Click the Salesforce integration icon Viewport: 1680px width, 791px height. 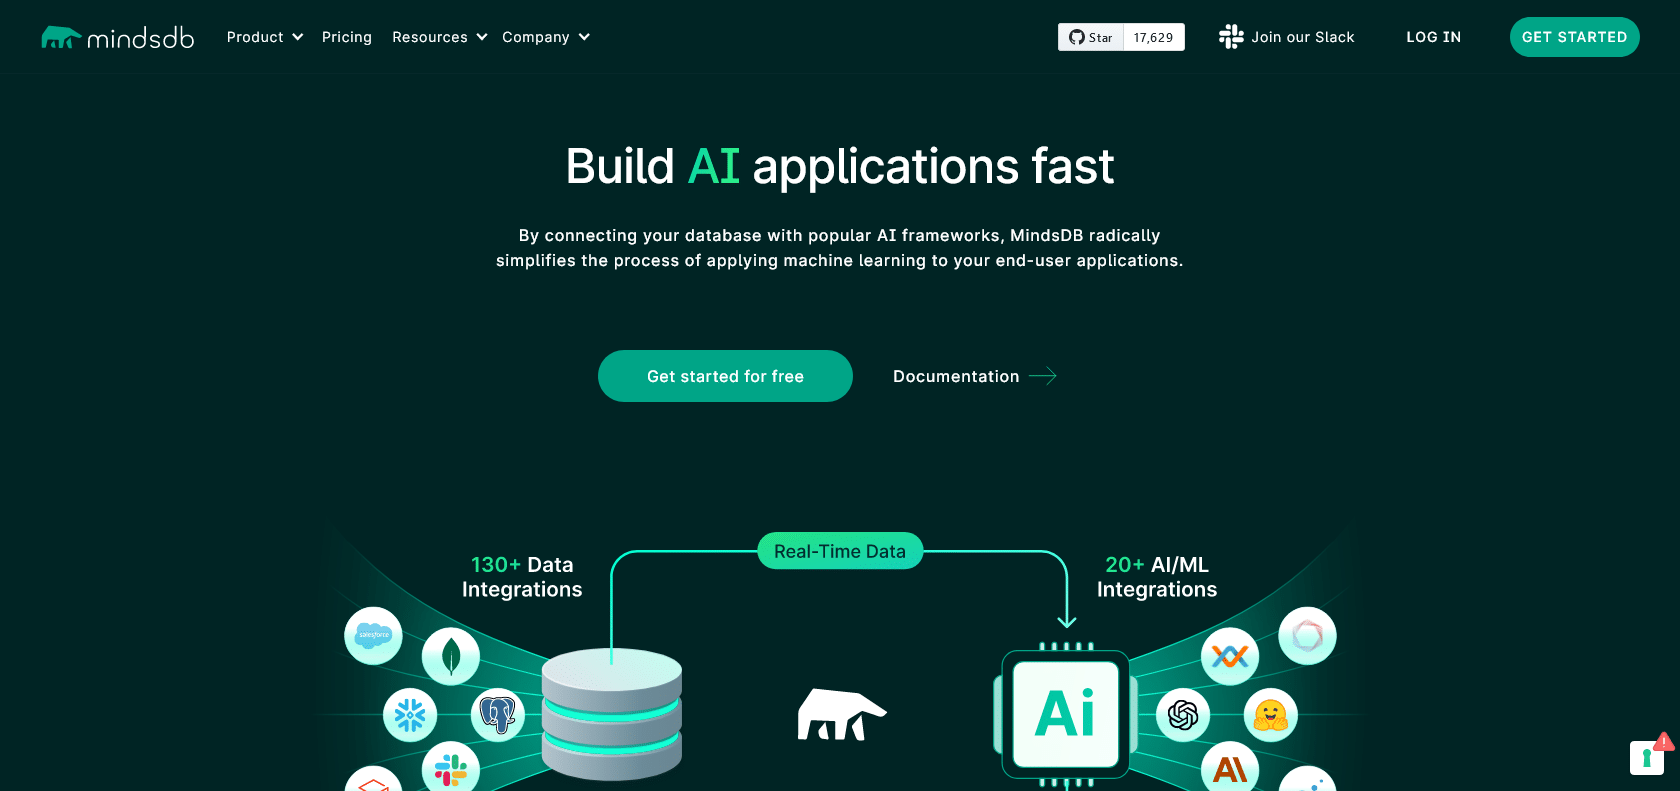373,635
